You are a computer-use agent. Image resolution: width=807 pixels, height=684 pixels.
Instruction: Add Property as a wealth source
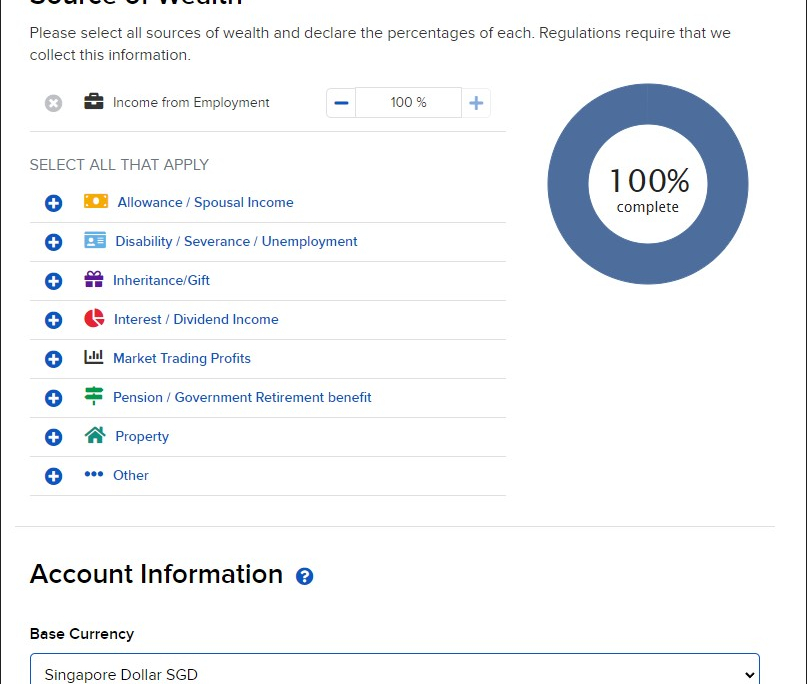(x=54, y=437)
